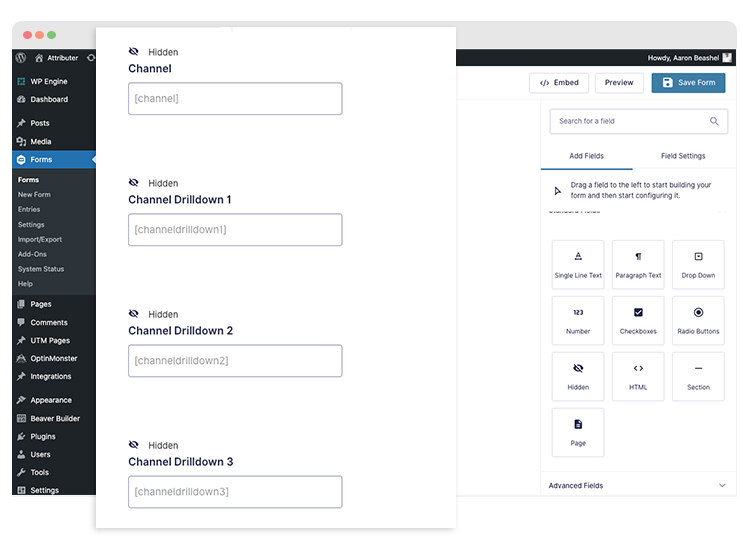Click the Tools wrench icon
This screenshot has height=544, width=742.
point(21,472)
